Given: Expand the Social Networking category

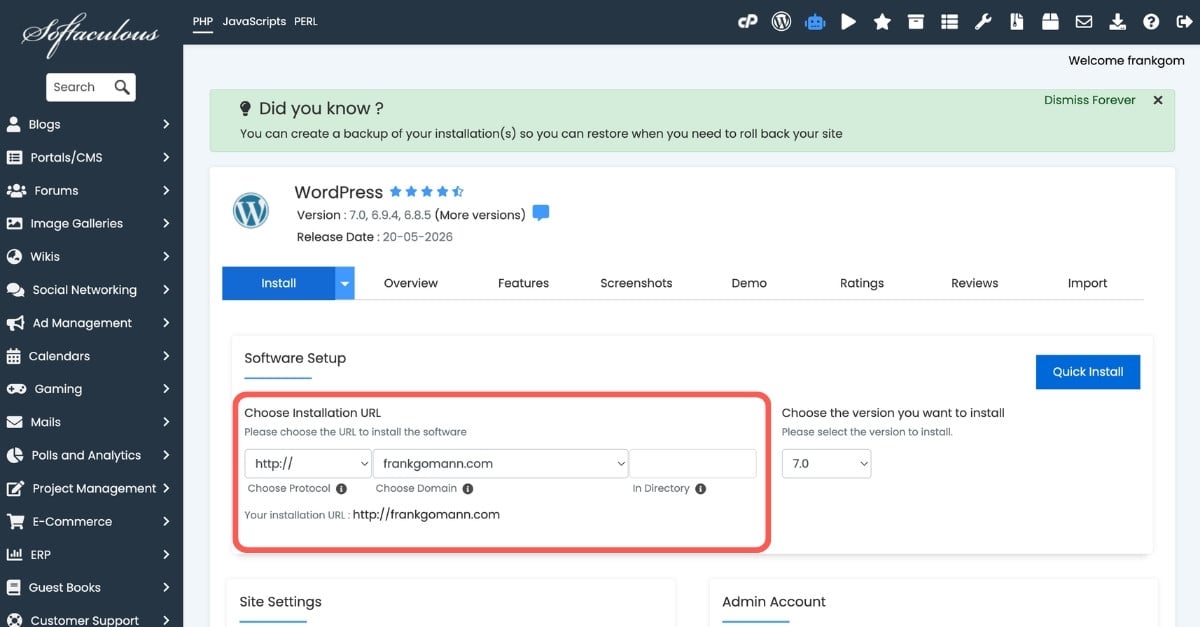Looking at the screenshot, I should pyautogui.click(x=91, y=289).
